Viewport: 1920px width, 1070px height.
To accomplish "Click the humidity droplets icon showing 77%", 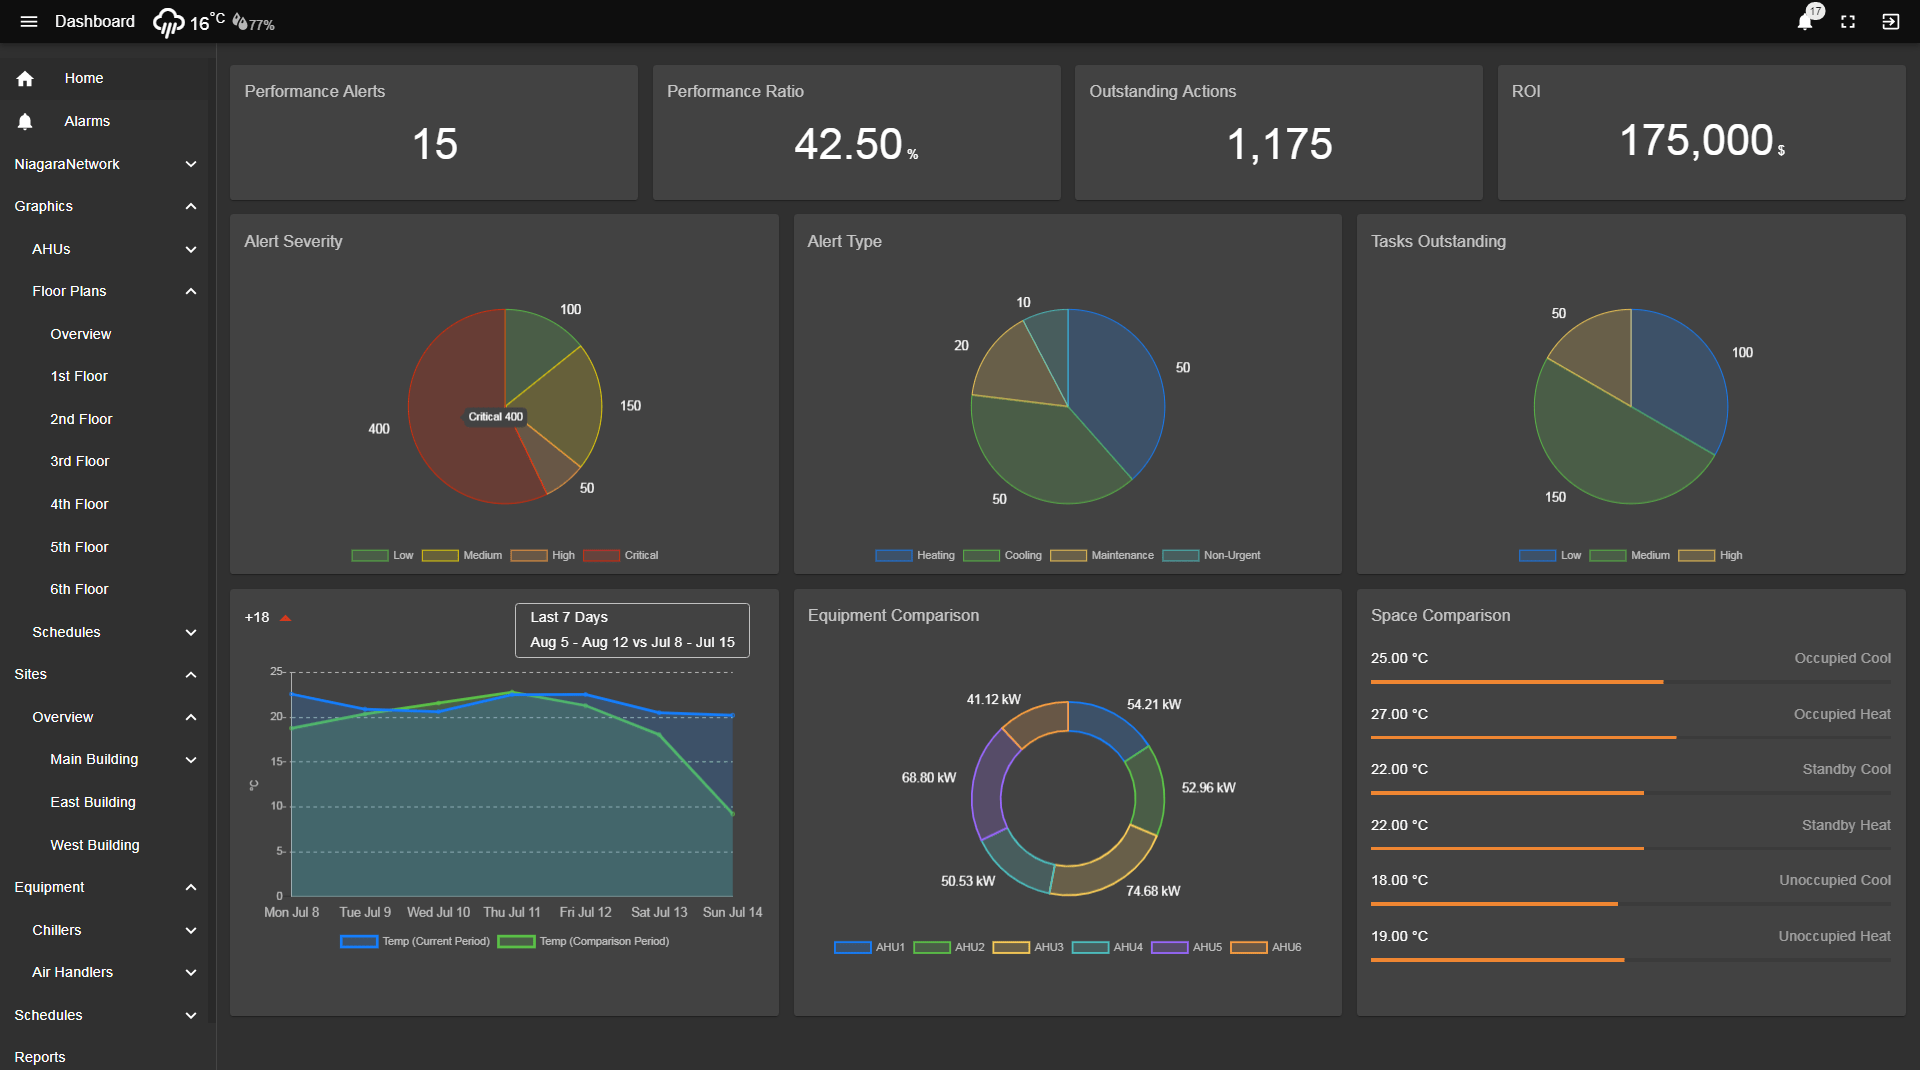I will [x=239, y=21].
